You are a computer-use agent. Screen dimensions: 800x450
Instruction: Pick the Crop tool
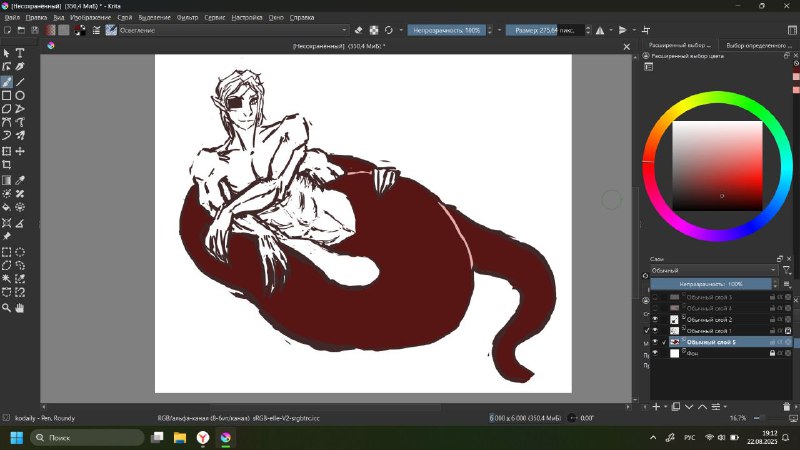(x=7, y=164)
